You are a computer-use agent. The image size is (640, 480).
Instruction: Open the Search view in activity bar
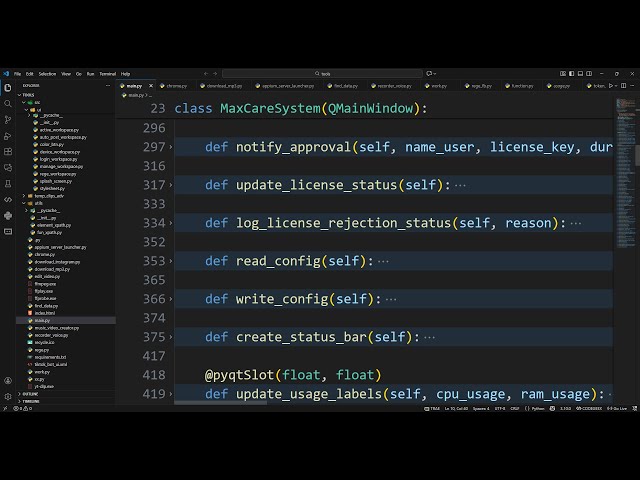click(8, 104)
